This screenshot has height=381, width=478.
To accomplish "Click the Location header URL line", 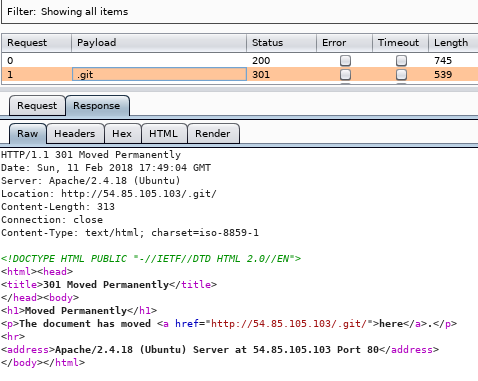I will [109, 194].
